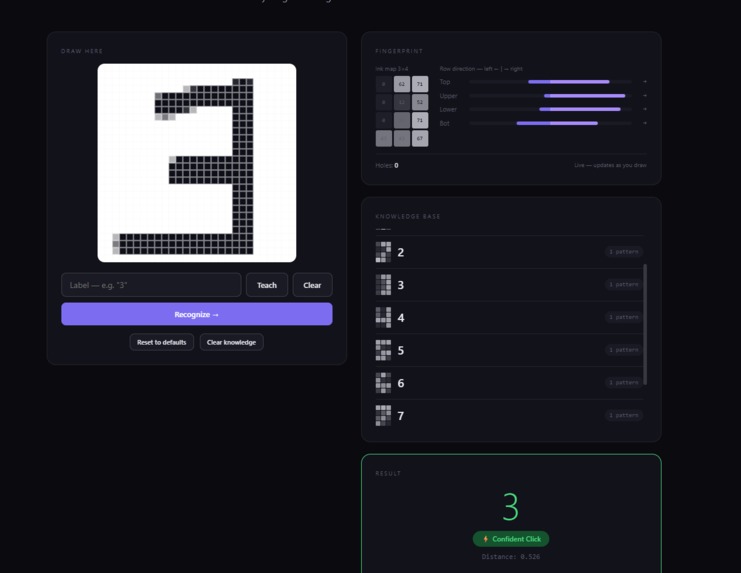Select digit 2 row in knowledge base
The width and height of the screenshot is (741, 573).
pos(509,252)
